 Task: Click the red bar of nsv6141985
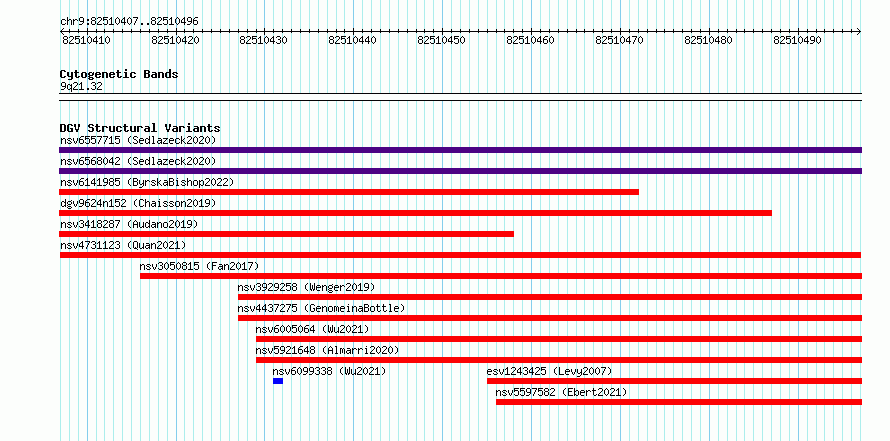pyautogui.click(x=349, y=192)
